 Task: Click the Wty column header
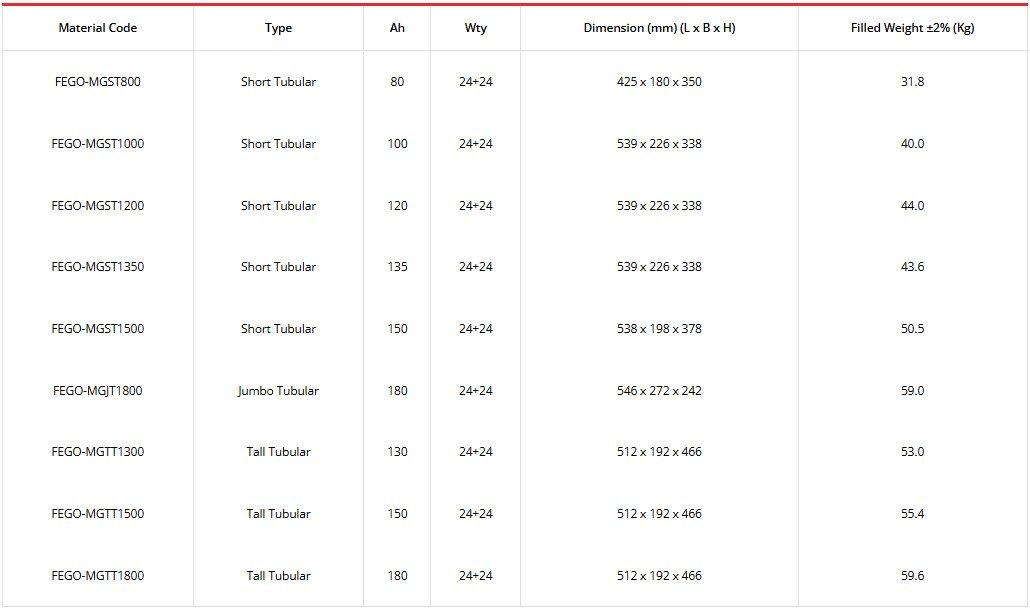(476, 28)
